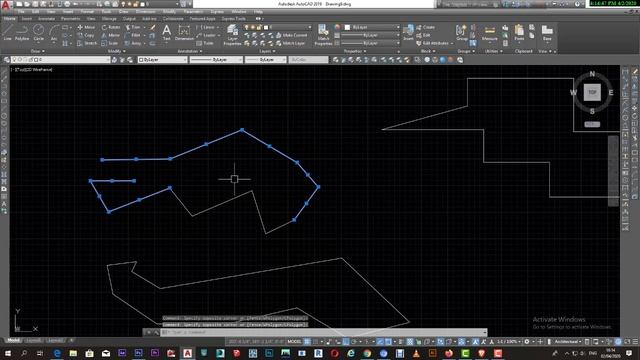This screenshot has height=360, width=640.
Task: Open the File menu
Action: pos(21,12)
